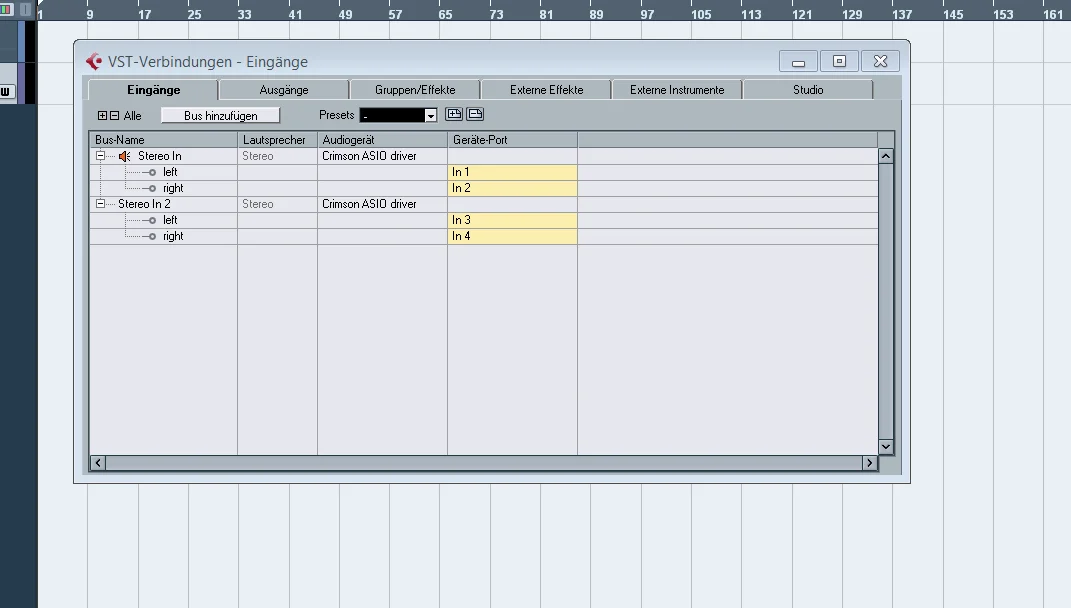Switch to the Ausgänge tab

pyautogui.click(x=284, y=89)
